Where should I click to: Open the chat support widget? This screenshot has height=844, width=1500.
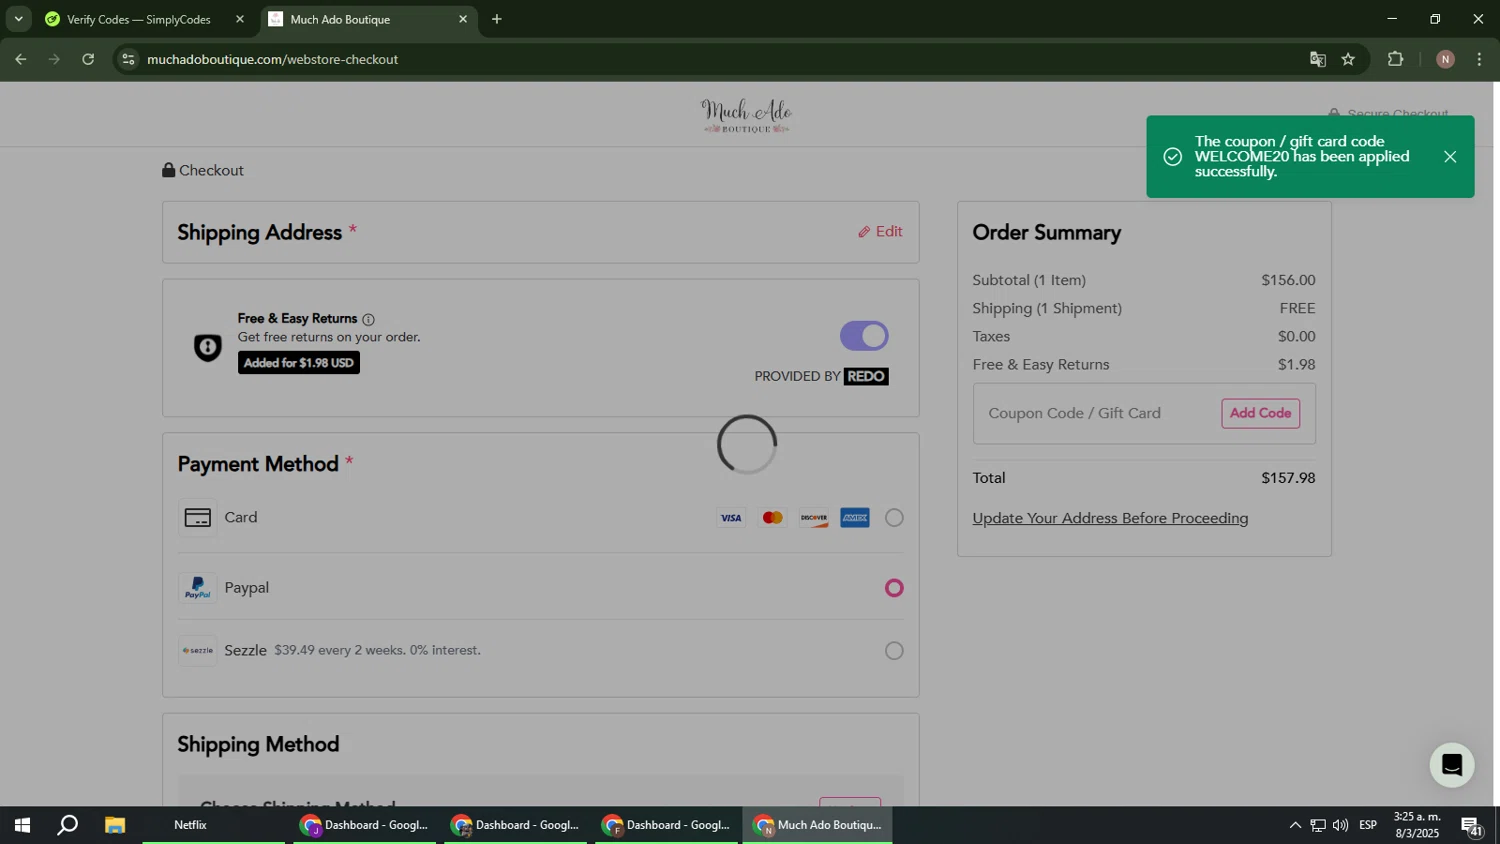(x=1452, y=765)
